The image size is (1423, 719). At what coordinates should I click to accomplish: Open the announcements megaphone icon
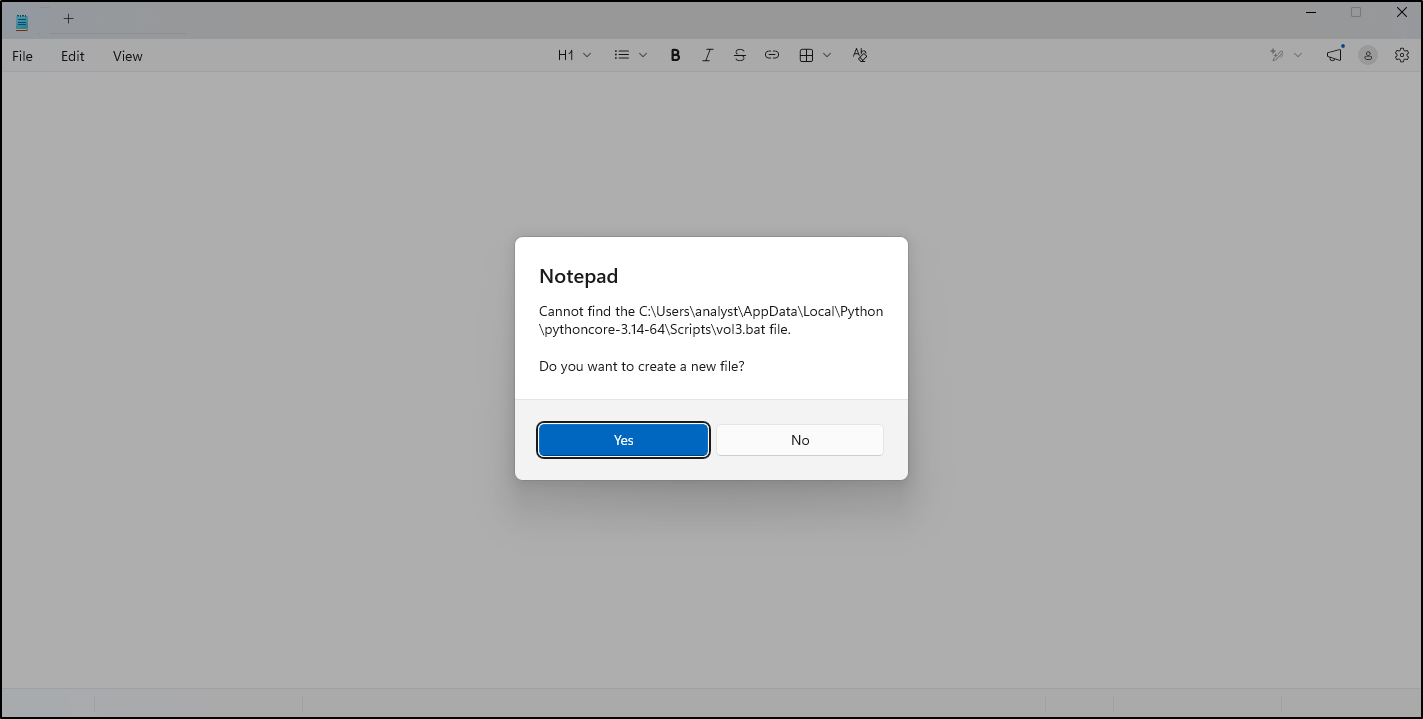pos(1334,55)
